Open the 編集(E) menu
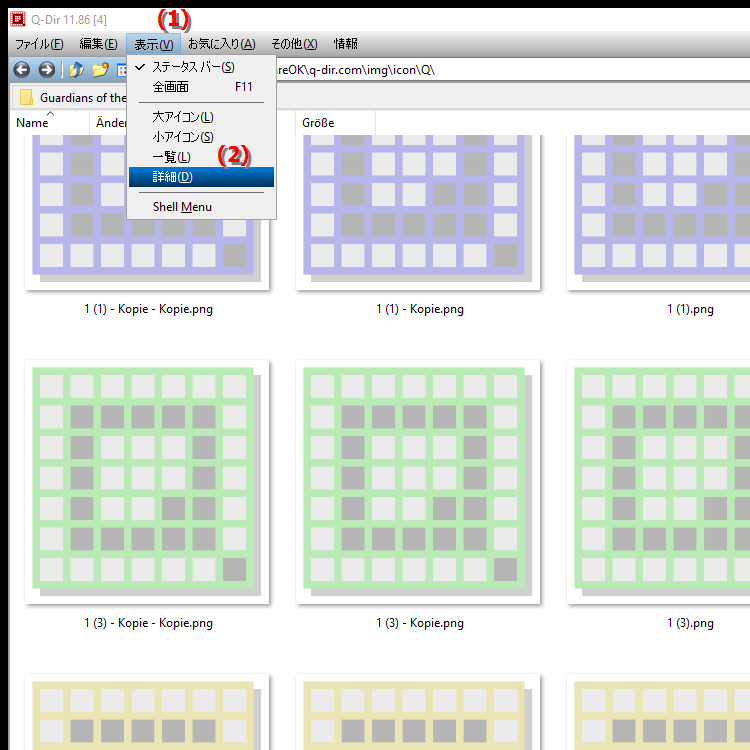The height and width of the screenshot is (750, 750). 98,44
